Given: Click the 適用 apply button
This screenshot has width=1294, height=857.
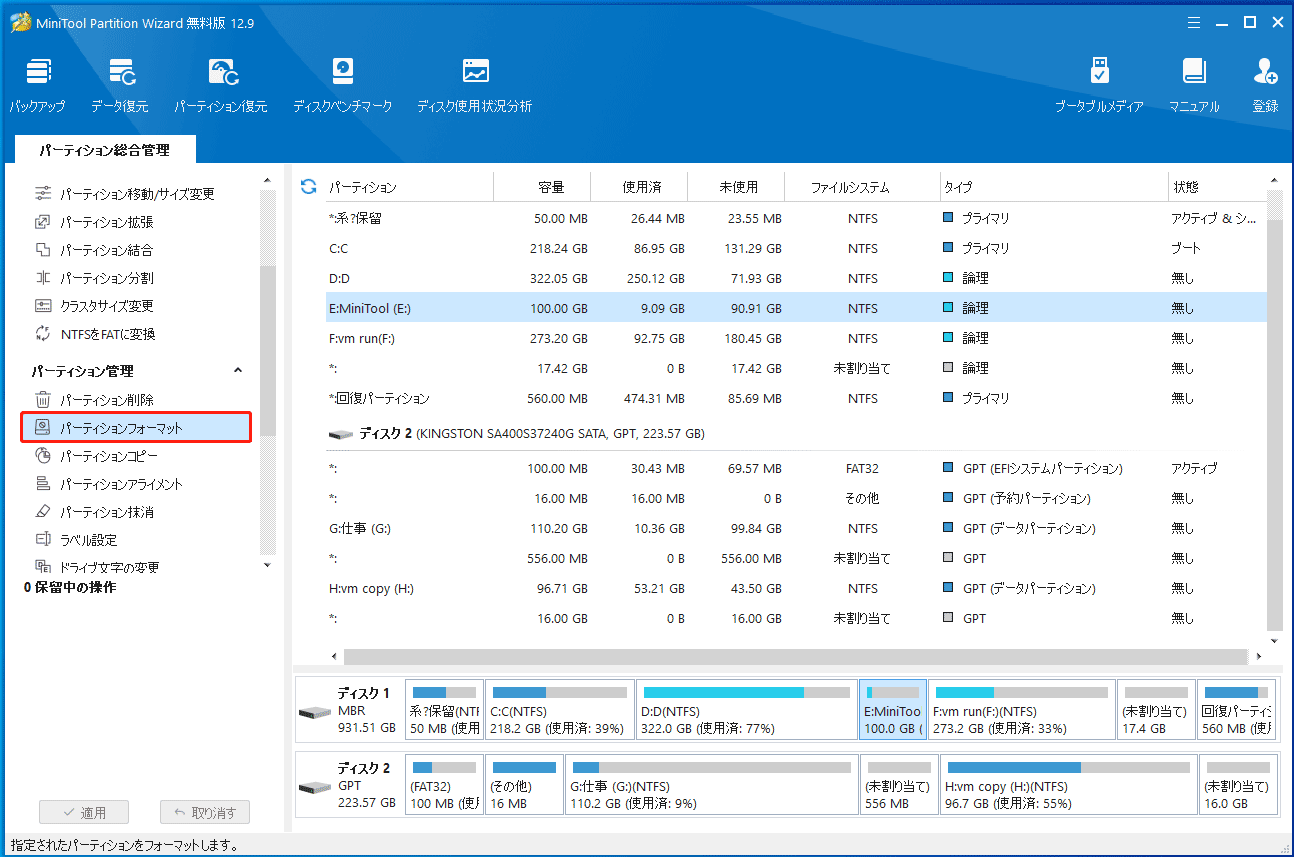Looking at the screenshot, I should (82, 812).
